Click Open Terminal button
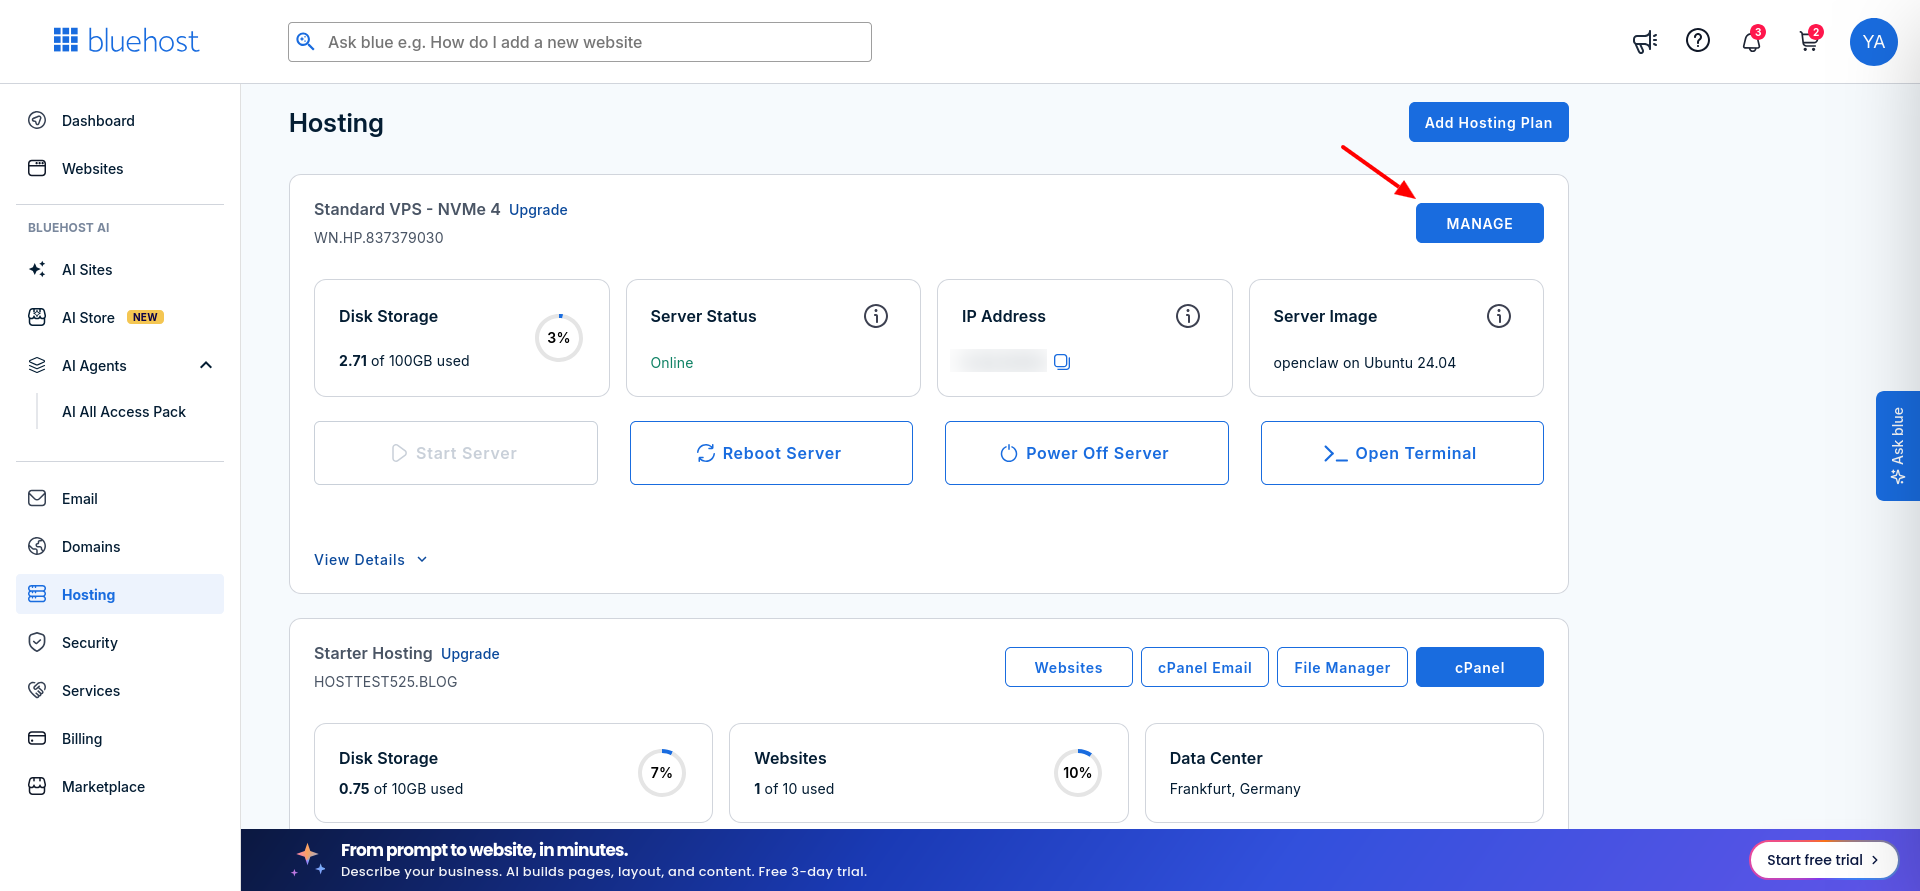Screen dimensions: 1920x891 1402,453
